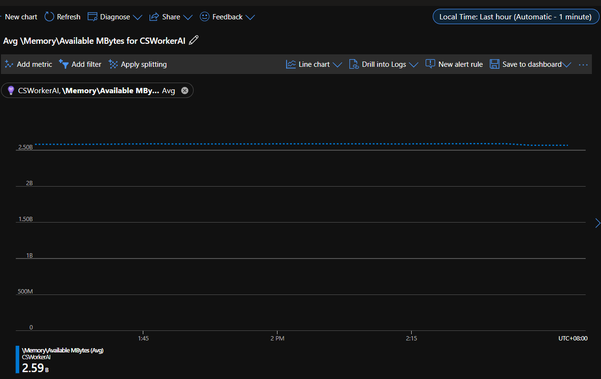The image size is (601, 379).
Task: Expand the Share dropdown chevron
Action: click(x=188, y=18)
